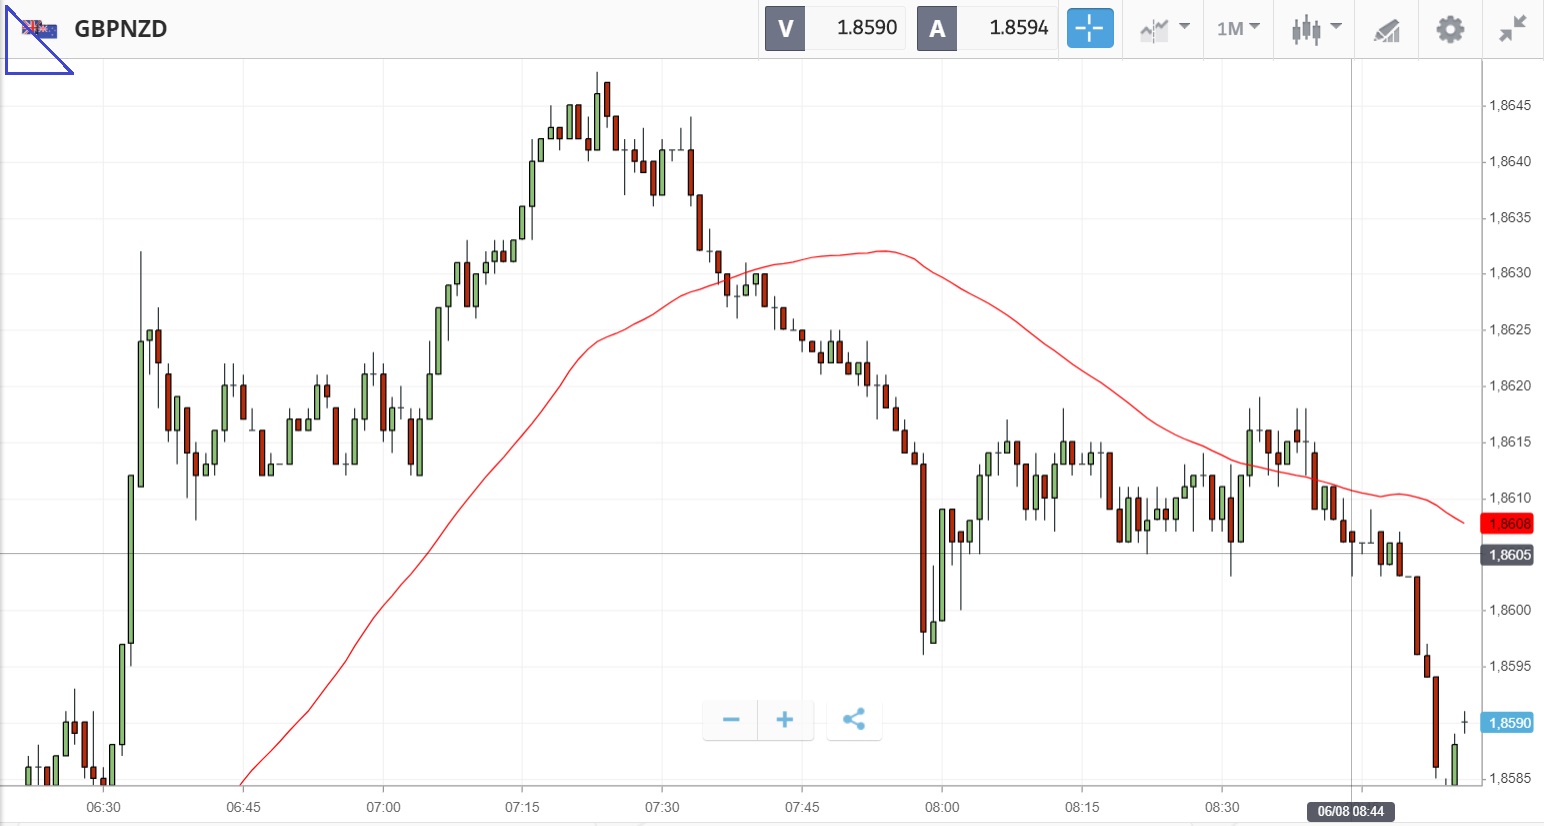Share the chart via share icon

[854, 719]
